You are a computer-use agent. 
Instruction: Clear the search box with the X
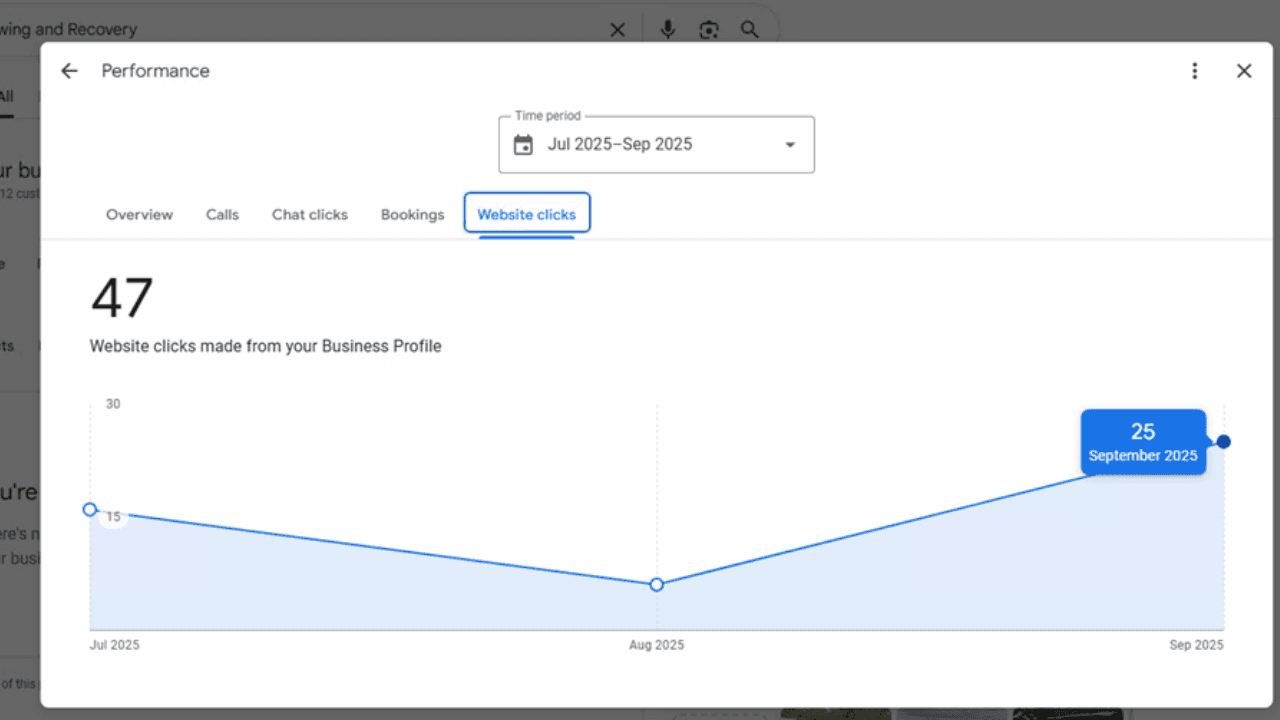617,30
